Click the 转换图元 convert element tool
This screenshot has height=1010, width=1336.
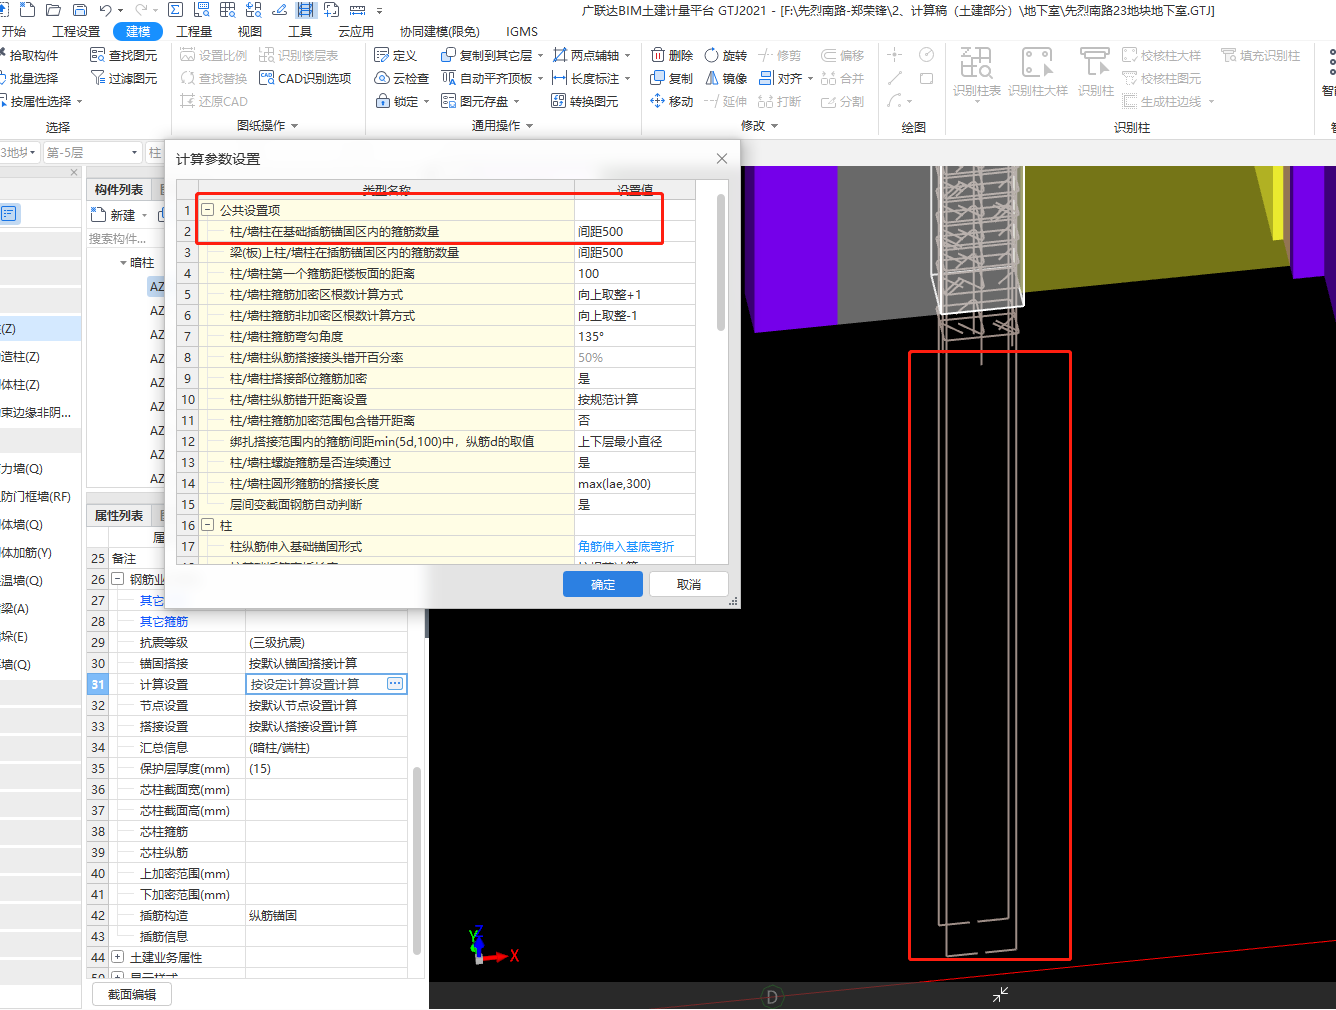point(584,101)
